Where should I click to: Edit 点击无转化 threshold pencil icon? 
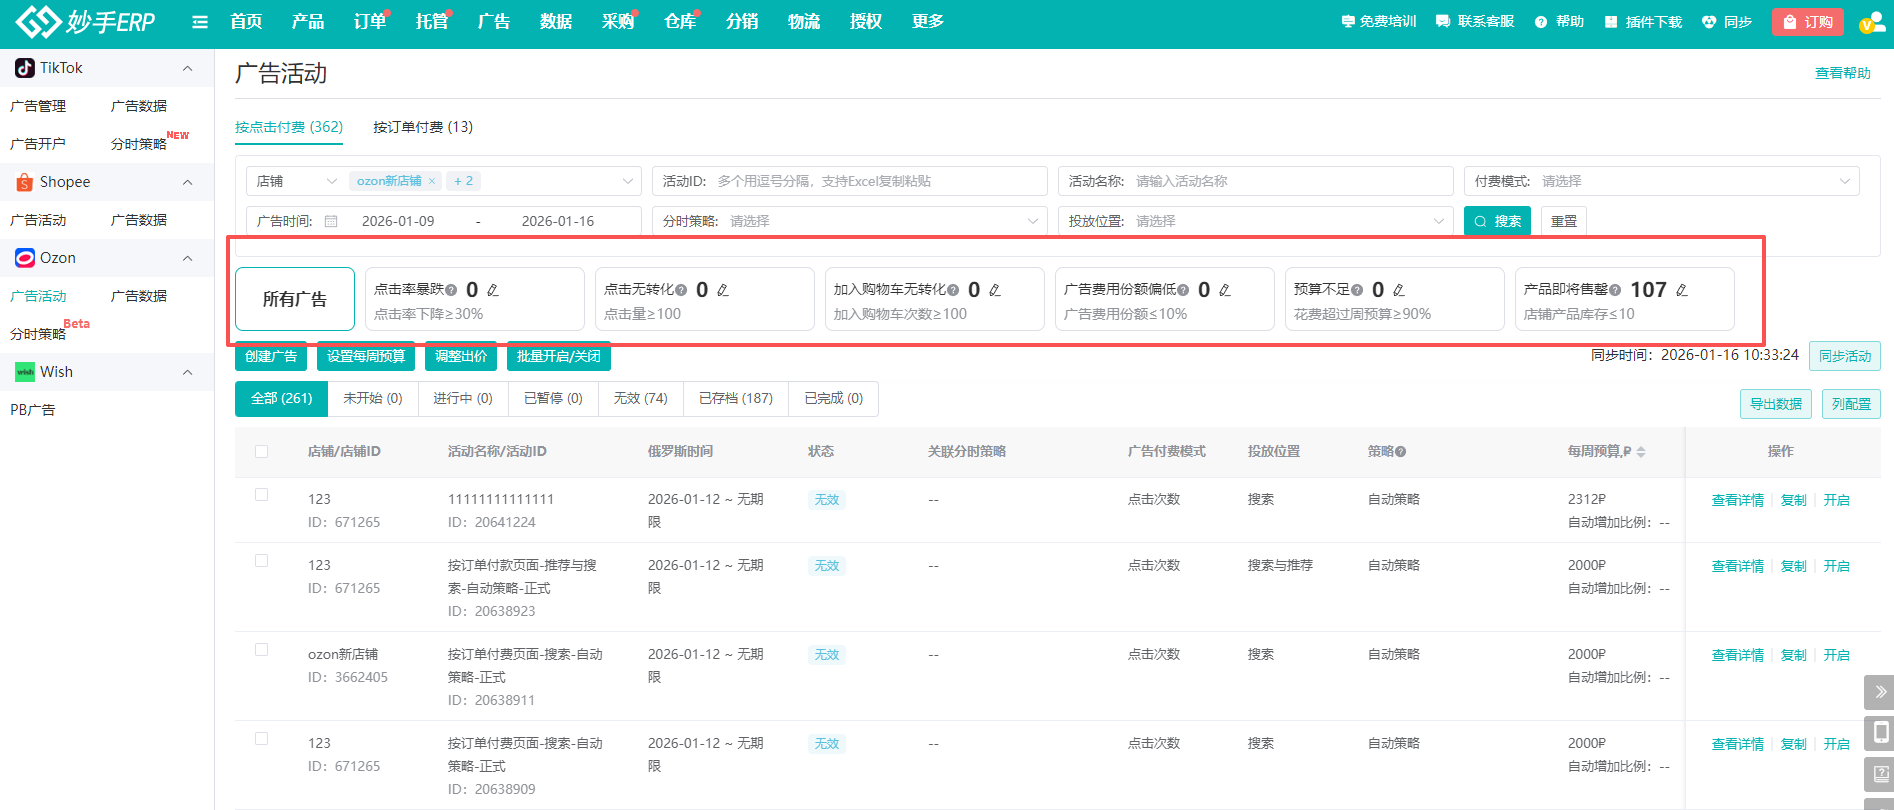click(x=723, y=290)
